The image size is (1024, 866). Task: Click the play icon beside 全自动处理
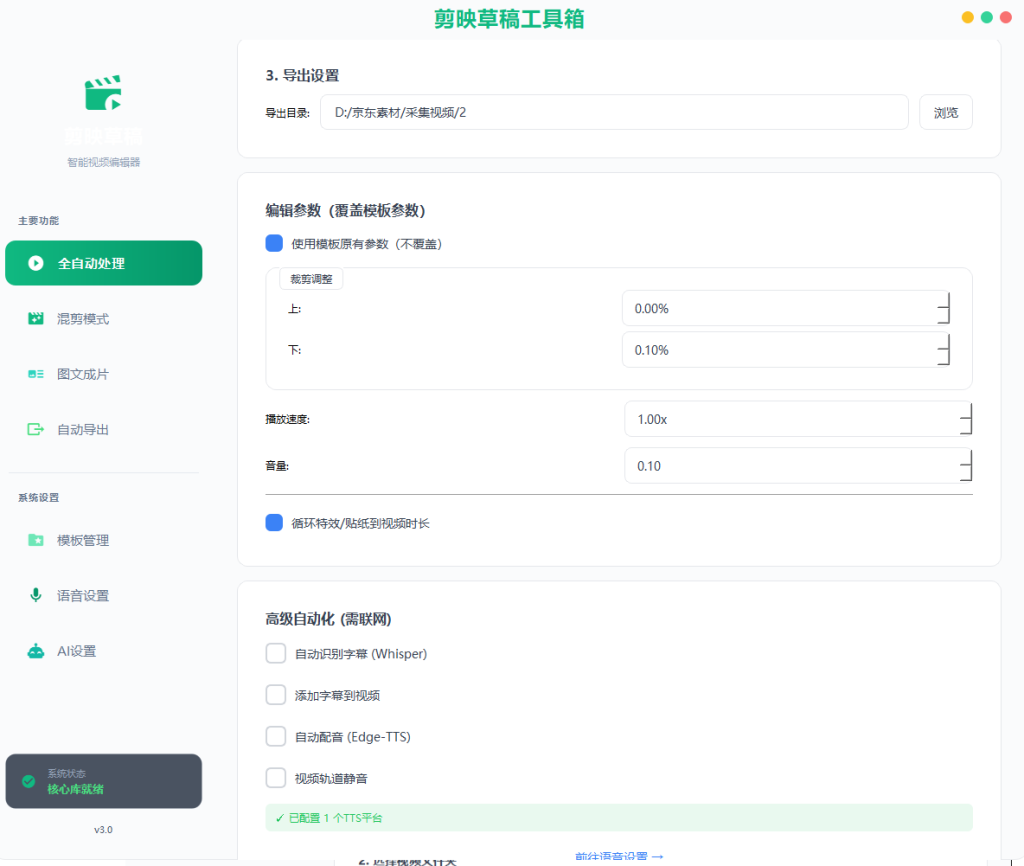[x=36, y=263]
